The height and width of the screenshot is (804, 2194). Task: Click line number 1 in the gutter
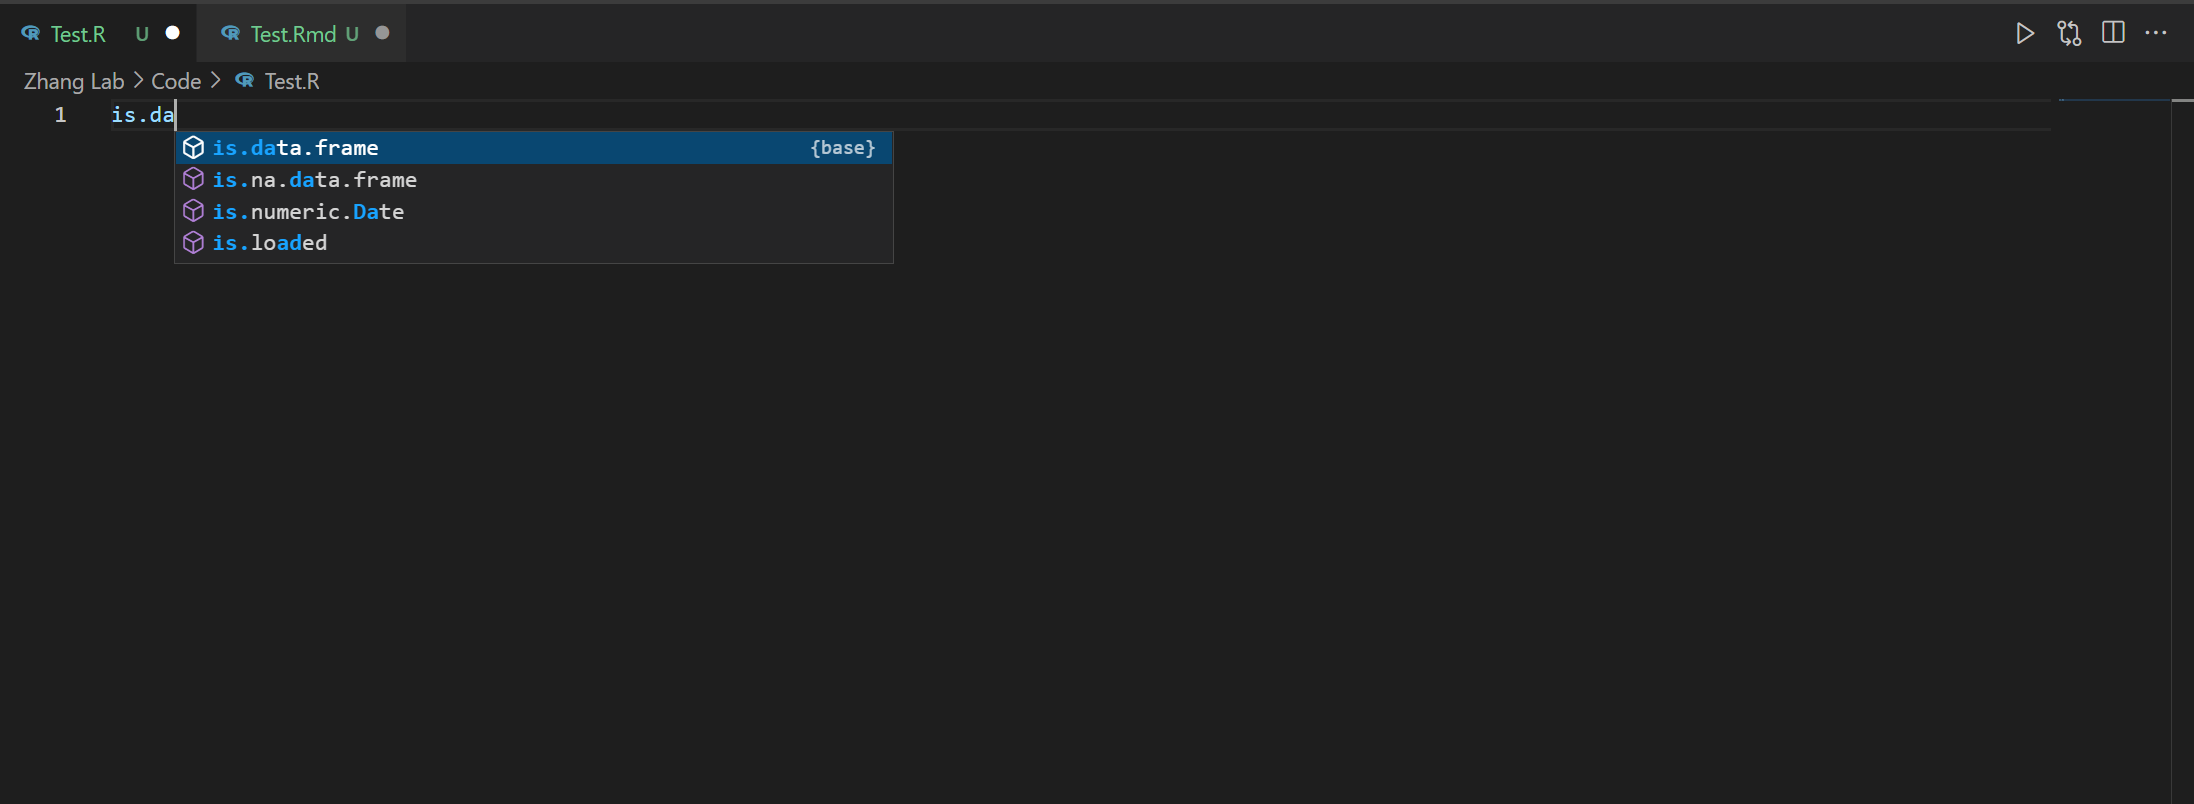[x=60, y=114]
